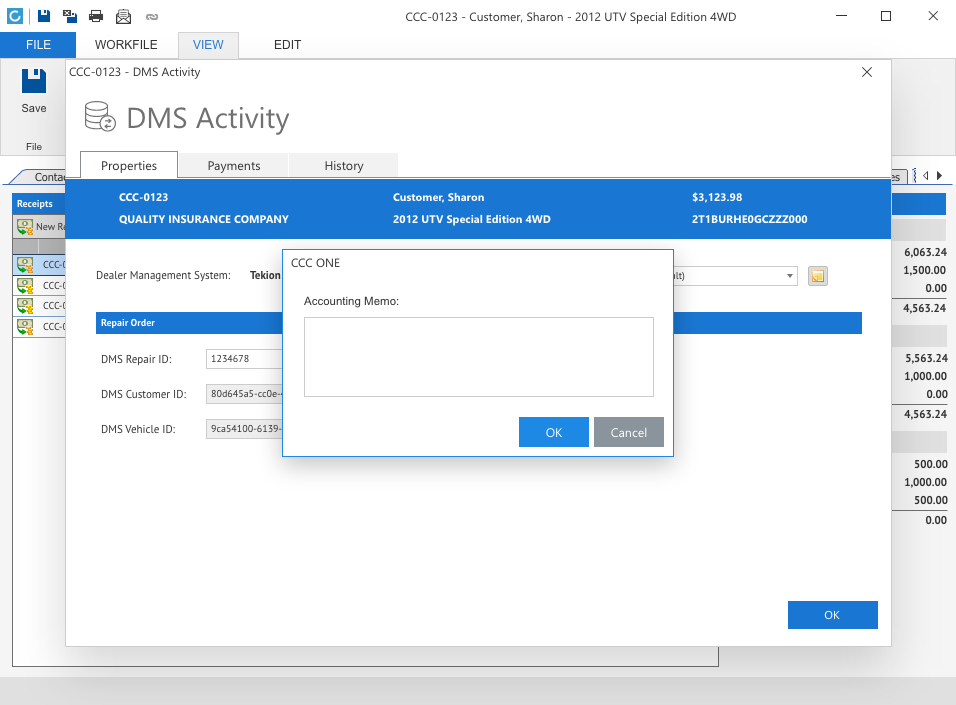Click the DMS Repair ID field

(244, 359)
